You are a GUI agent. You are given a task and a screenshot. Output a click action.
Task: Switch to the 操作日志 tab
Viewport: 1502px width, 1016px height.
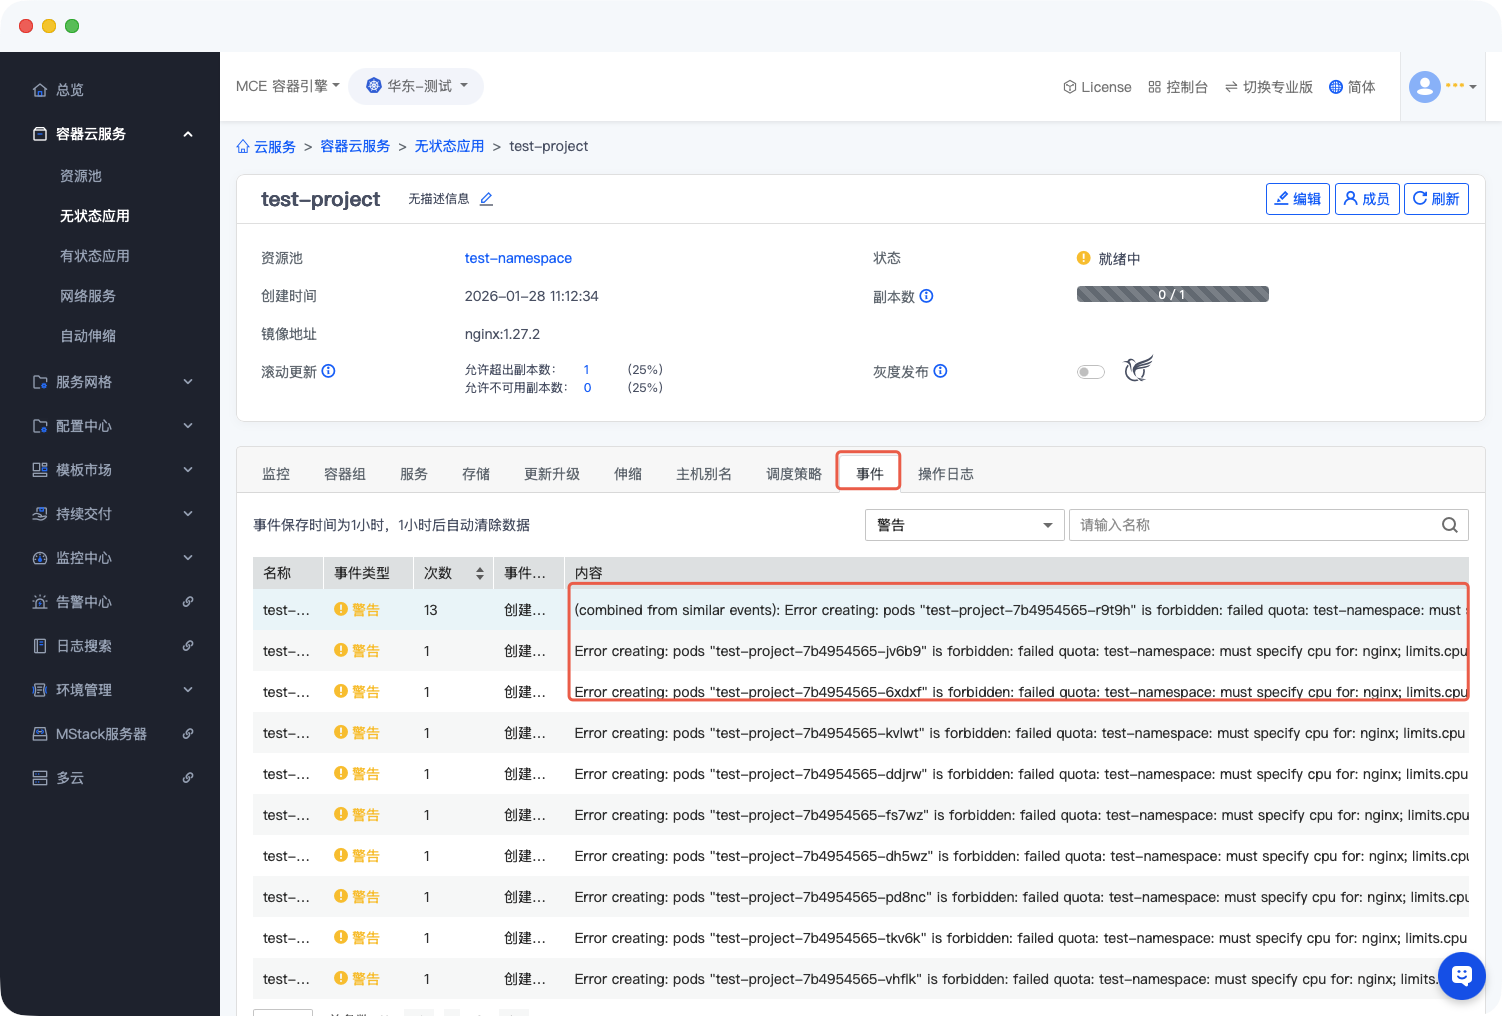pyautogui.click(x=945, y=474)
